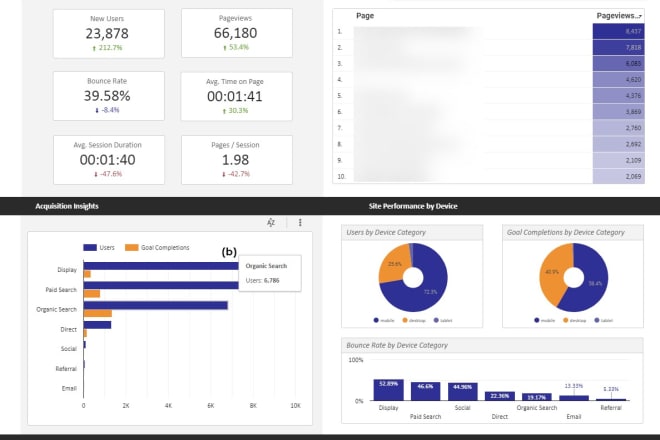Click Goal Completions by Device Category title
Image resolution: width=660 pixels, height=440 pixels.
click(565, 232)
